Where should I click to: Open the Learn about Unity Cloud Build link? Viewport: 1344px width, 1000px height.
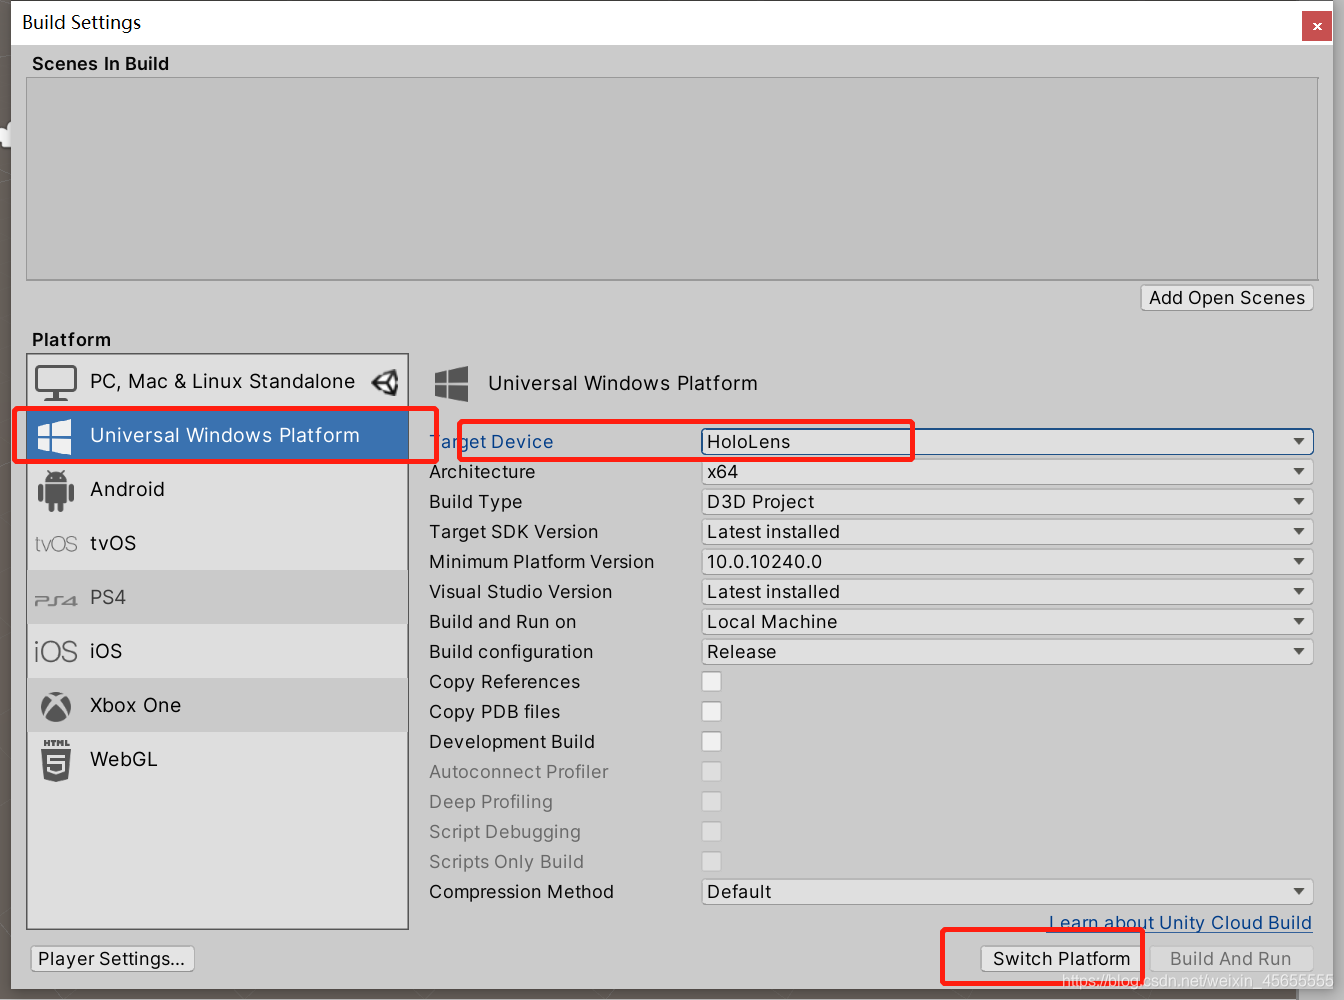[1180, 923]
